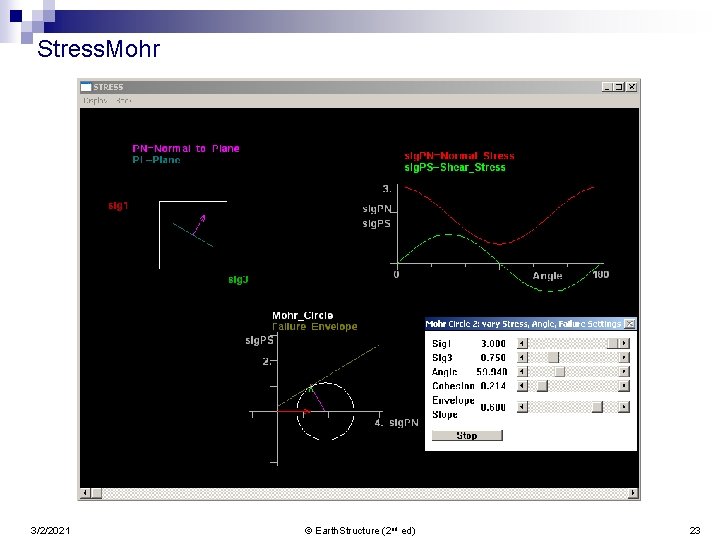This screenshot has width=720, height=540.
Task: Click the Sig3 slider left arrow
Action: (x=522, y=357)
